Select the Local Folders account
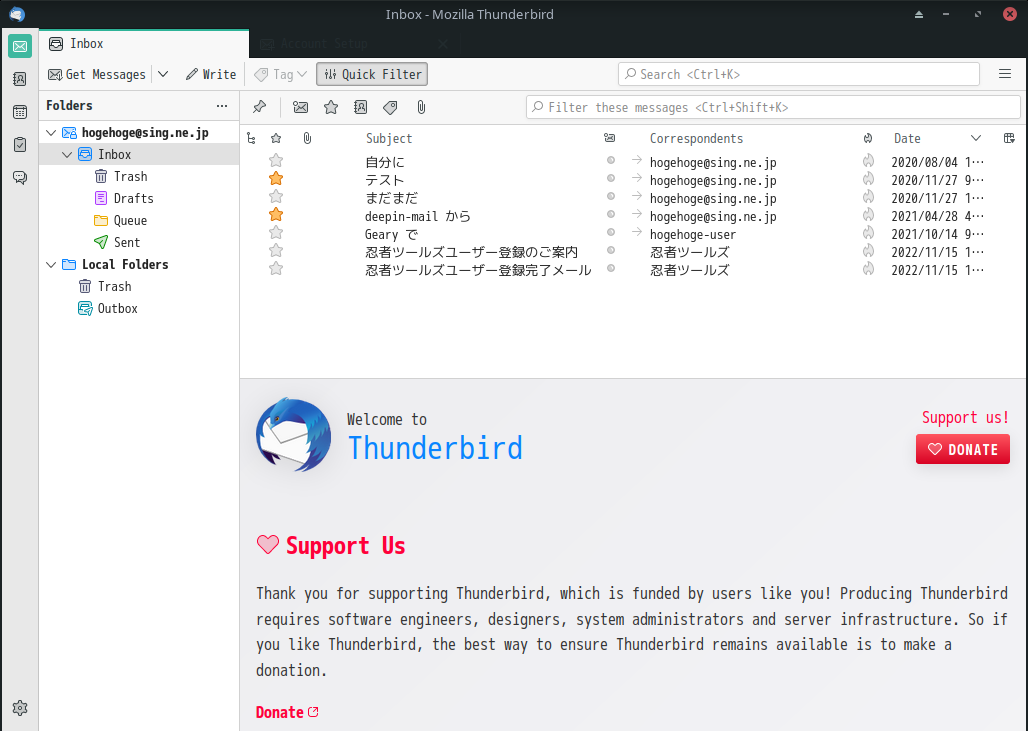Image resolution: width=1028 pixels, height=731 pixels. pyautogui.click(x=139, y=265)
